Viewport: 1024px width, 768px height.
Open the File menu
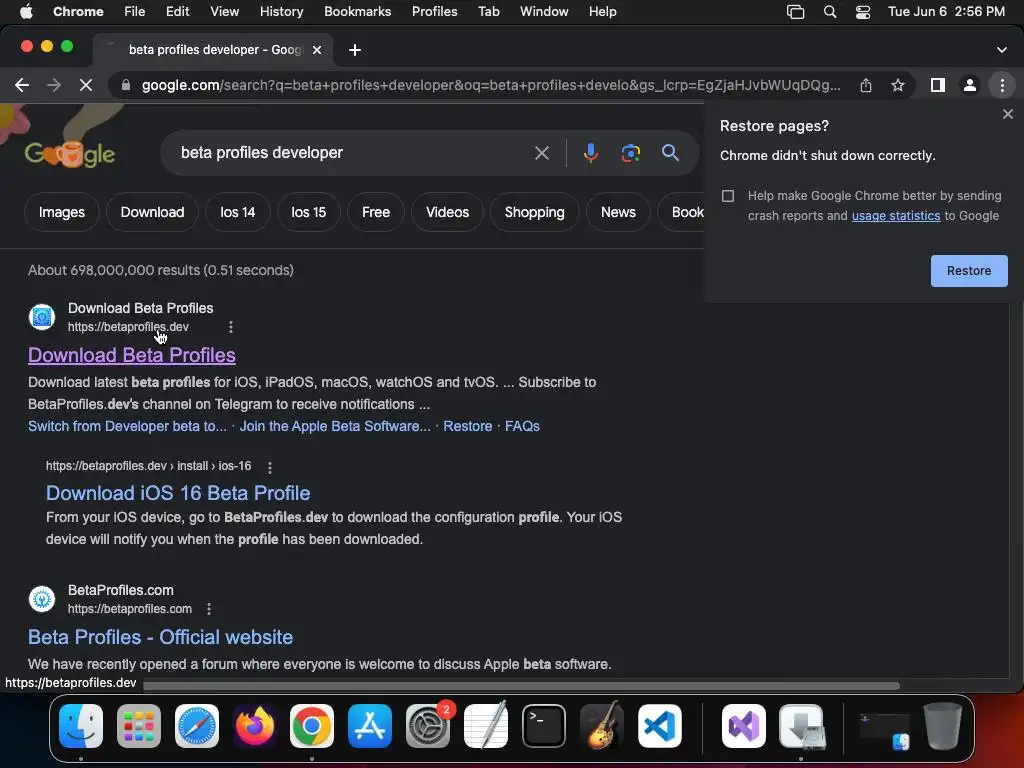(135, 11)
